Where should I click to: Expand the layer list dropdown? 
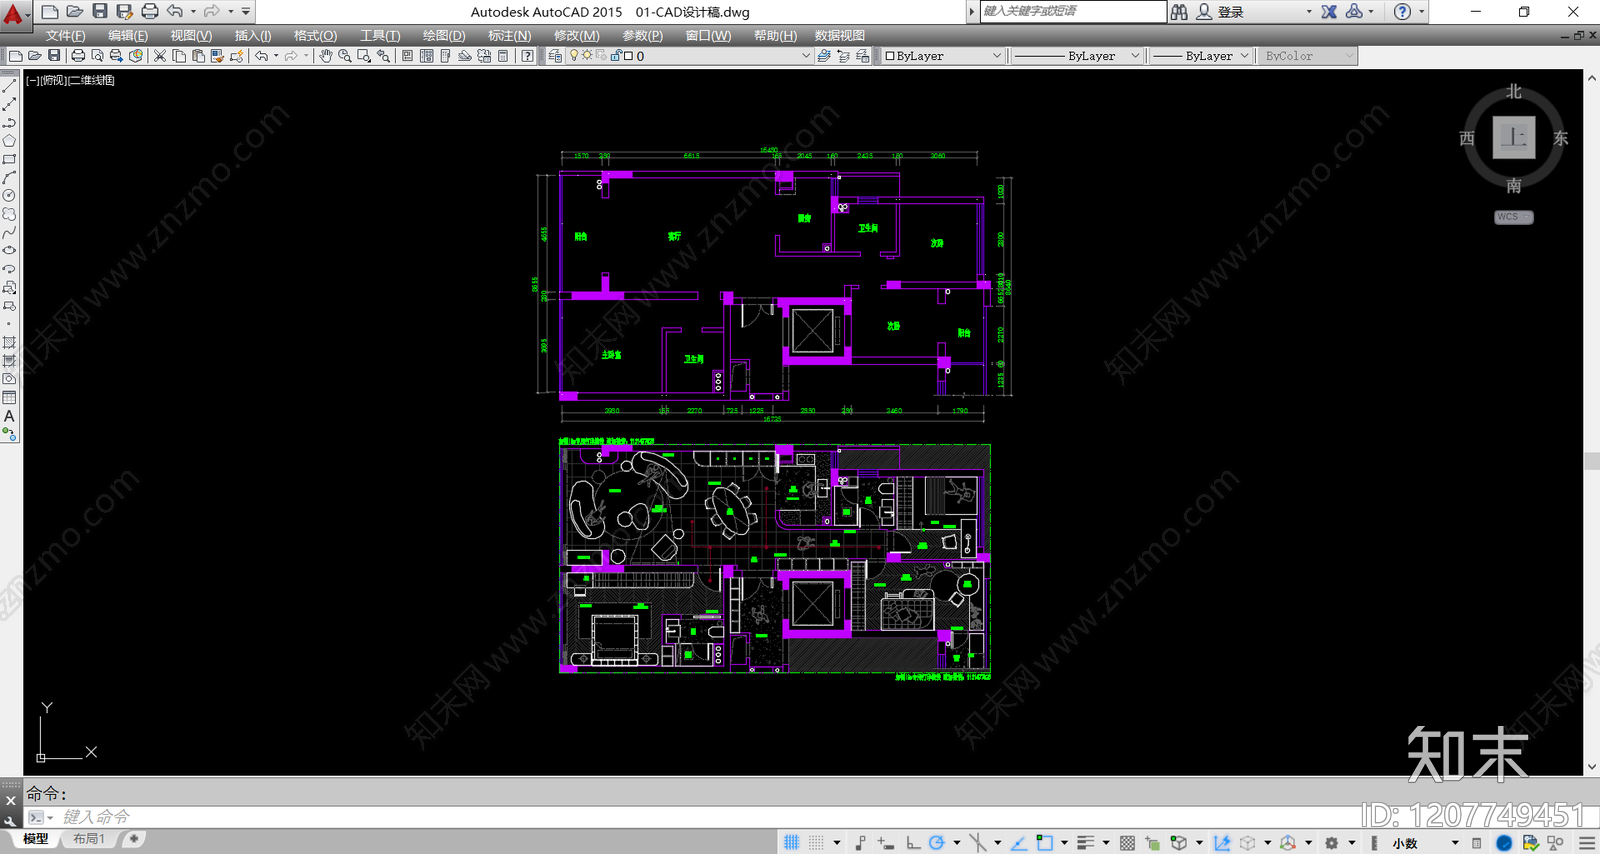coord(806,56)
